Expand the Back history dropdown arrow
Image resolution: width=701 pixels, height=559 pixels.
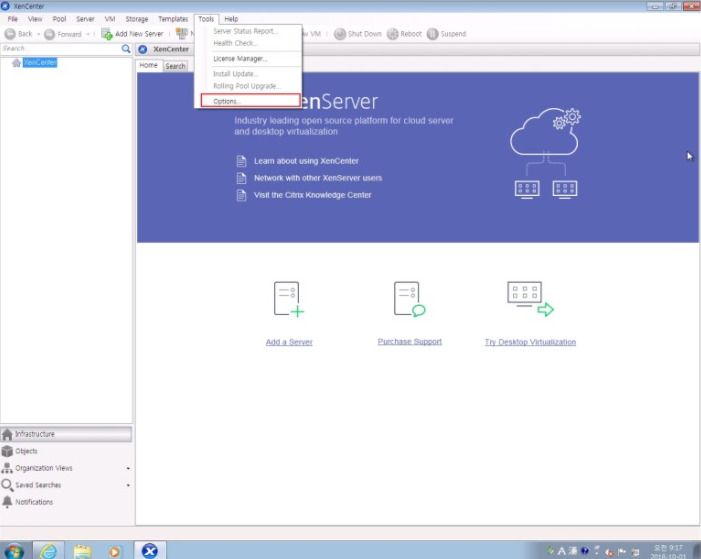coord(38,34)
